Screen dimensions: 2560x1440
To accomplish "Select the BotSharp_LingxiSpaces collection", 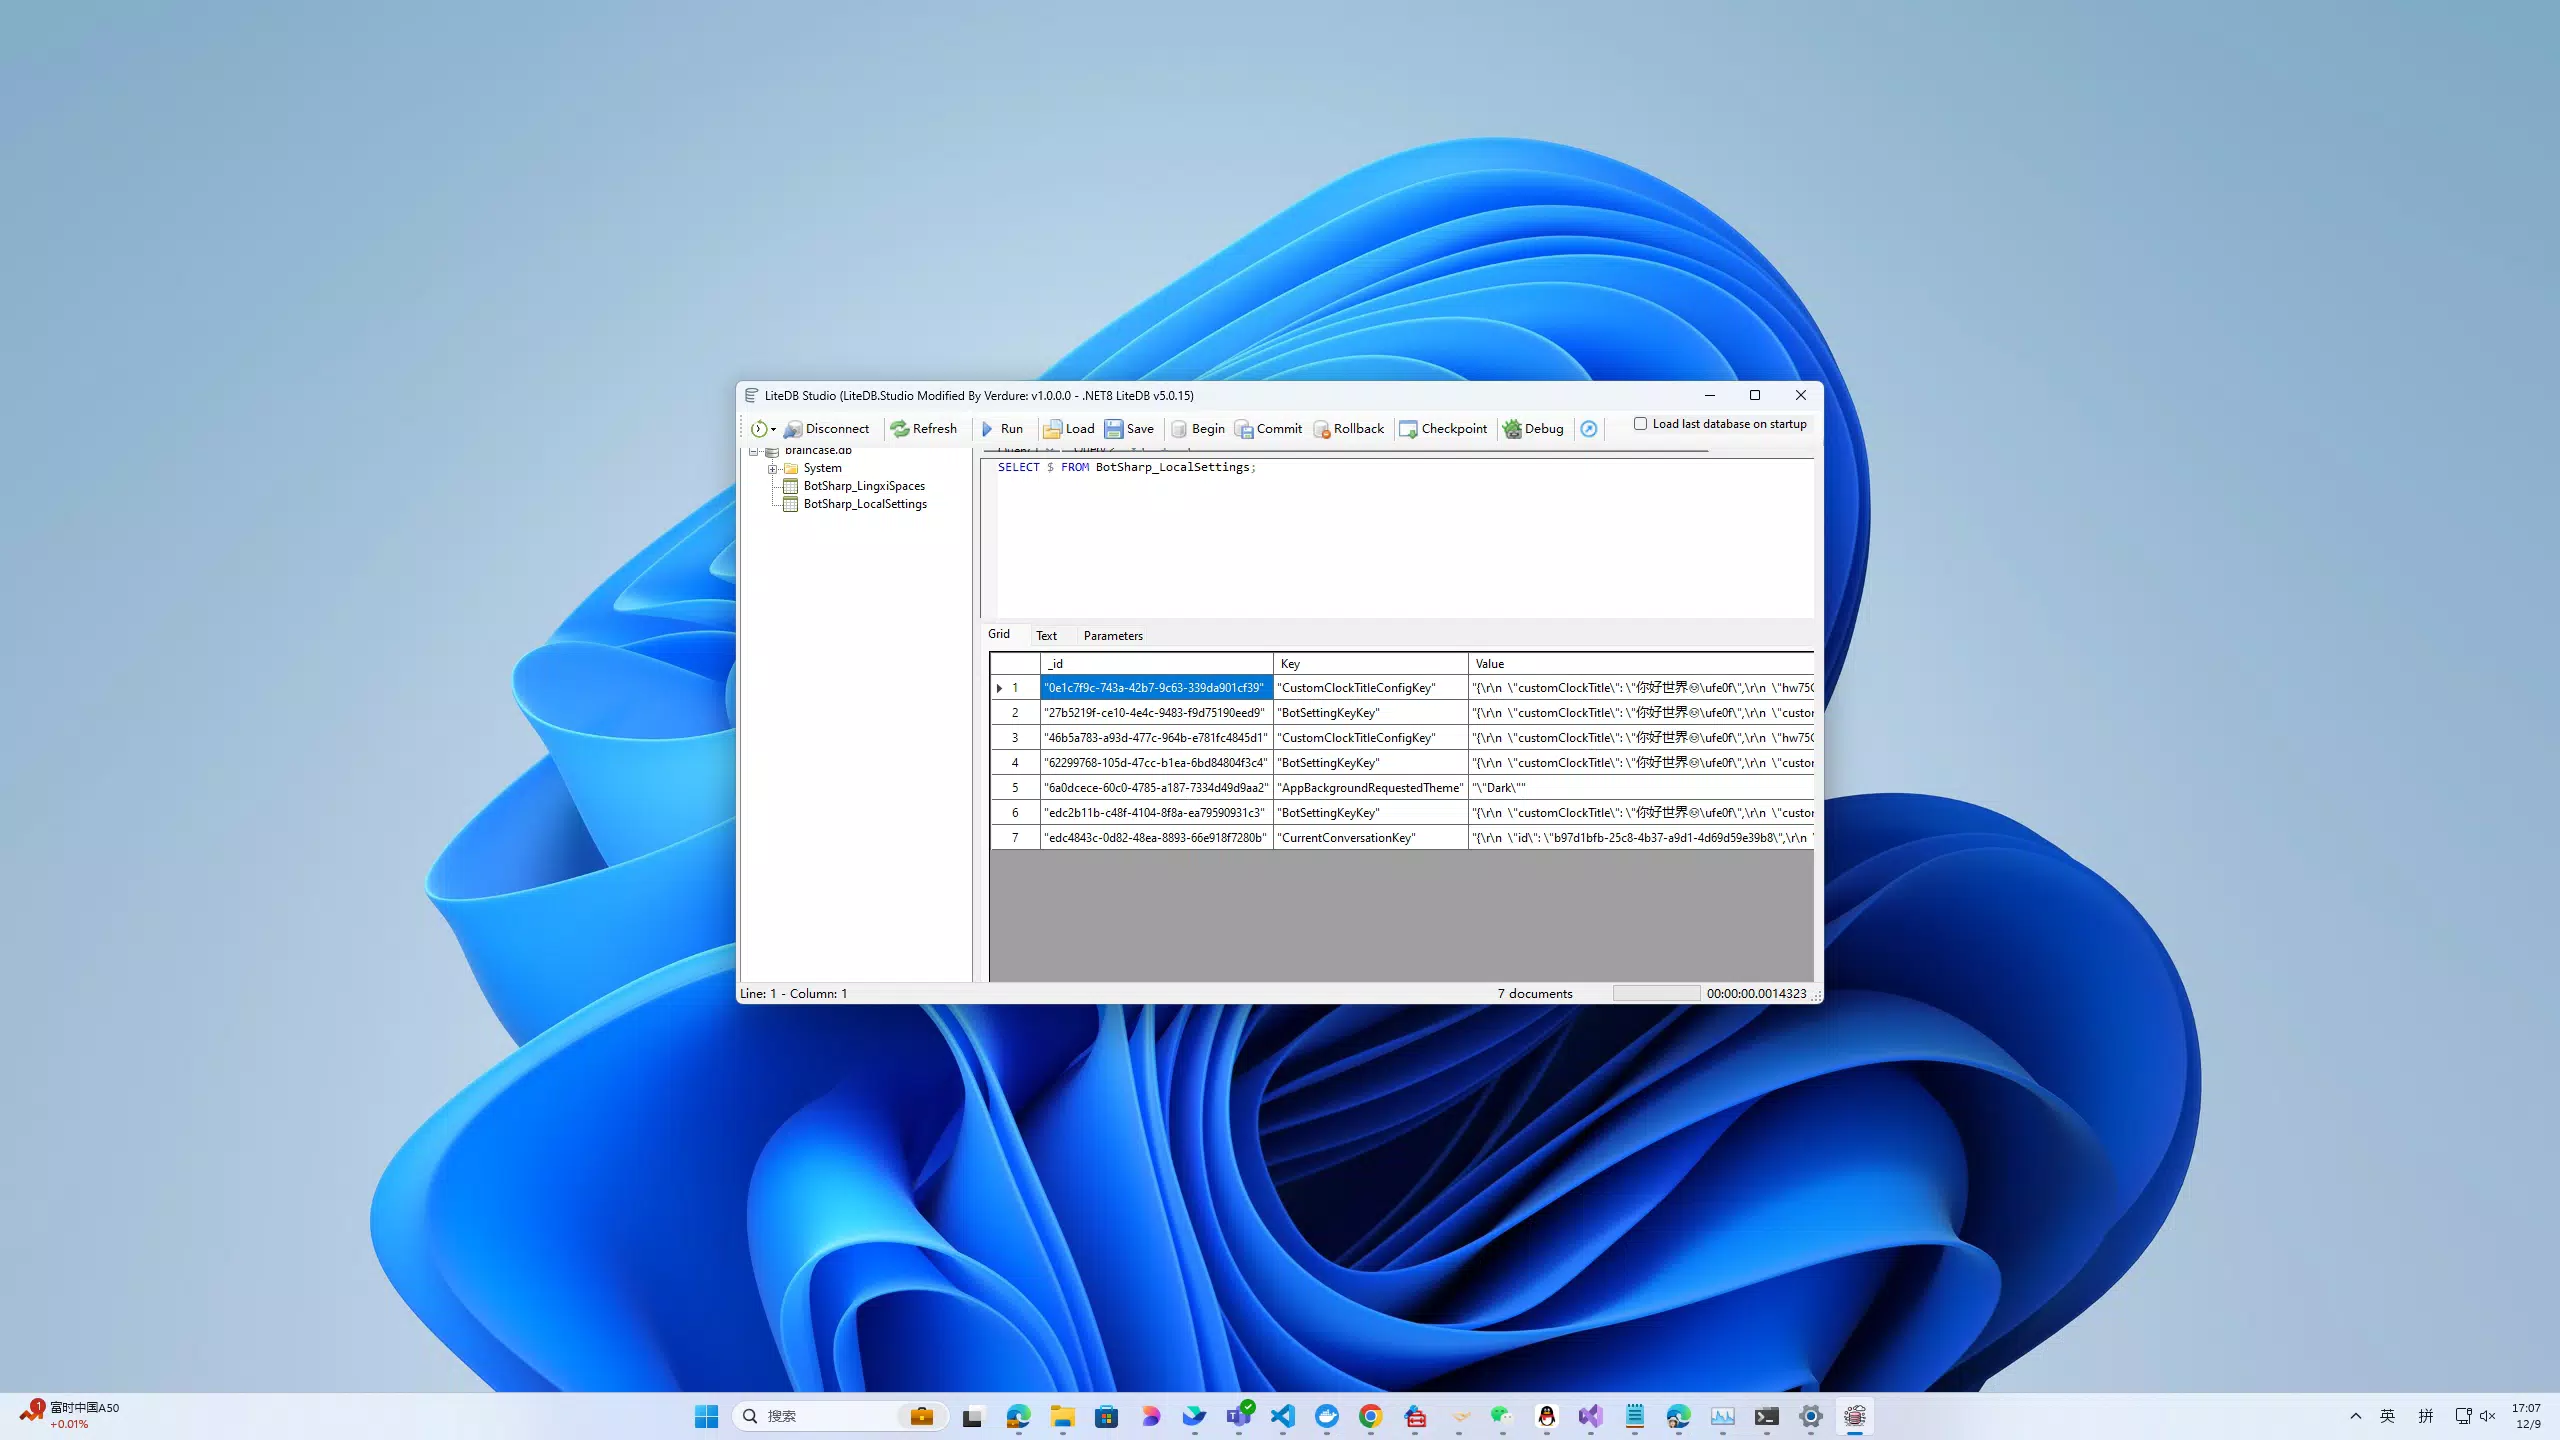I will pyautogui.click(x=864, y=486).
